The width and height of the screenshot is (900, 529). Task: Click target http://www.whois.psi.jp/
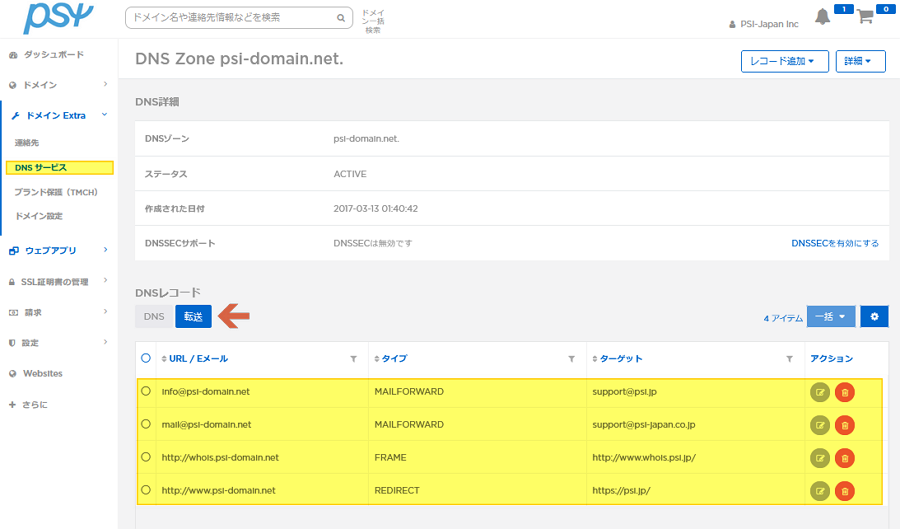coord(644,457)
